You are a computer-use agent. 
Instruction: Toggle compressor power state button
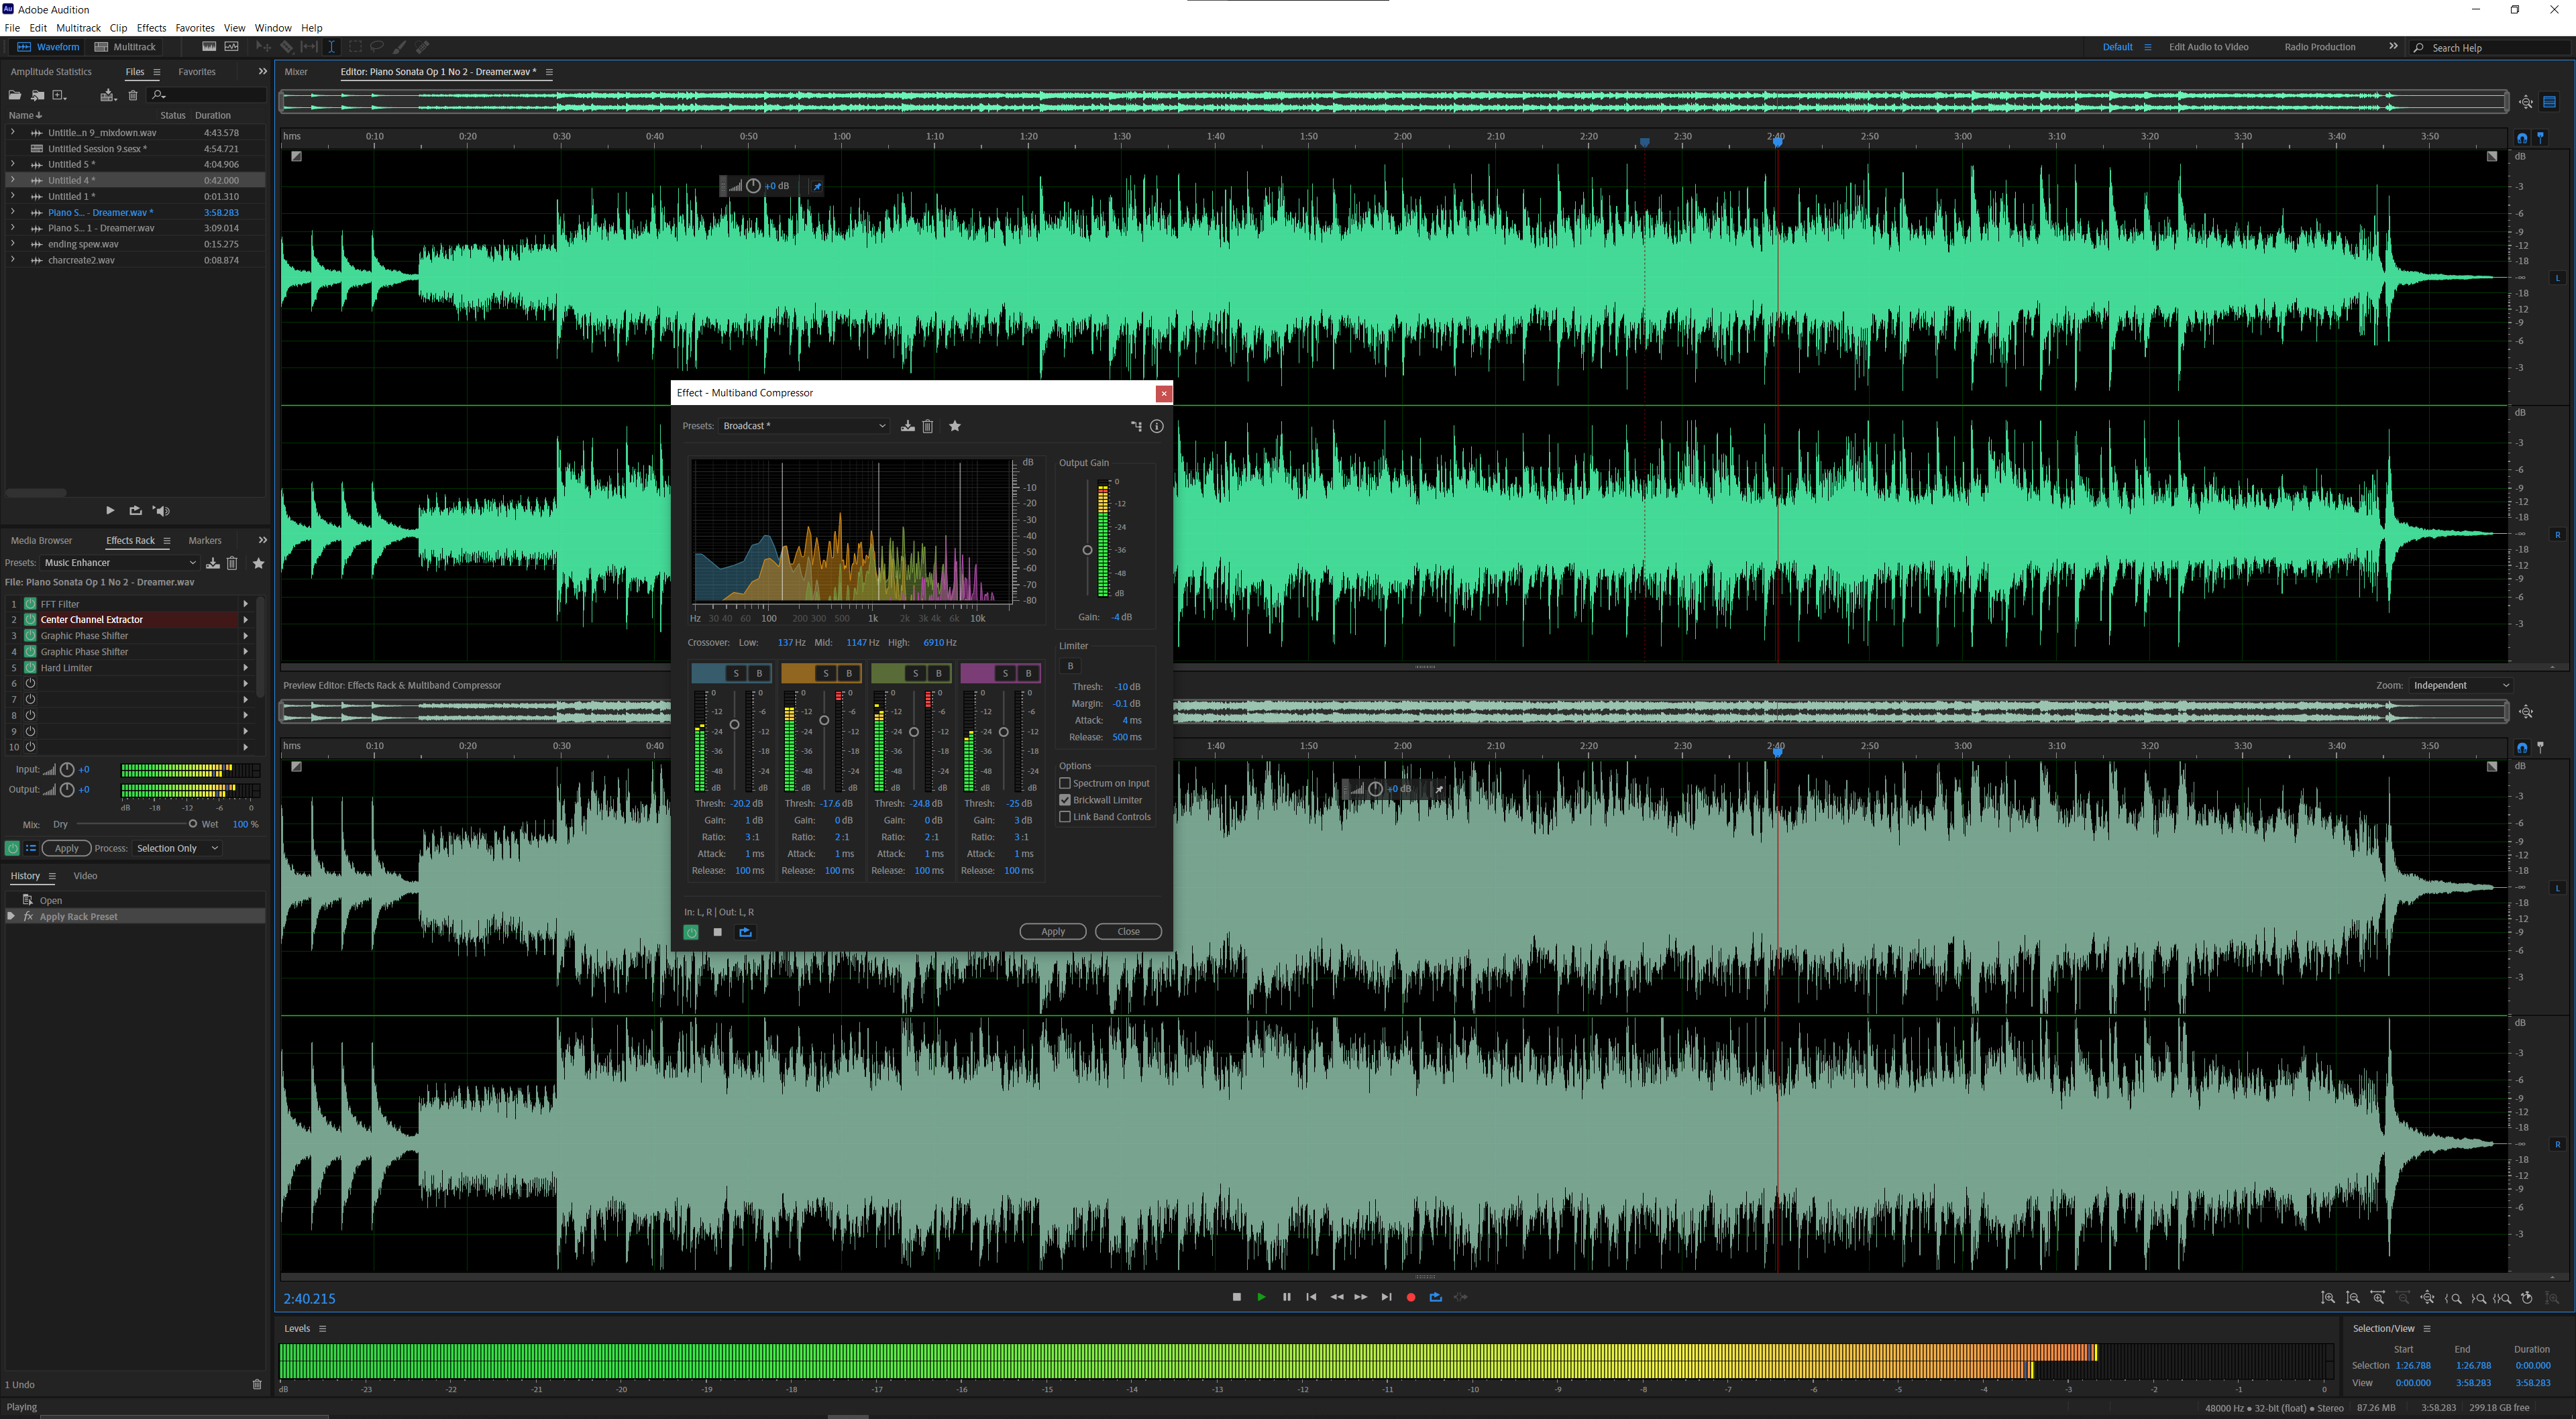click(691, 932)
